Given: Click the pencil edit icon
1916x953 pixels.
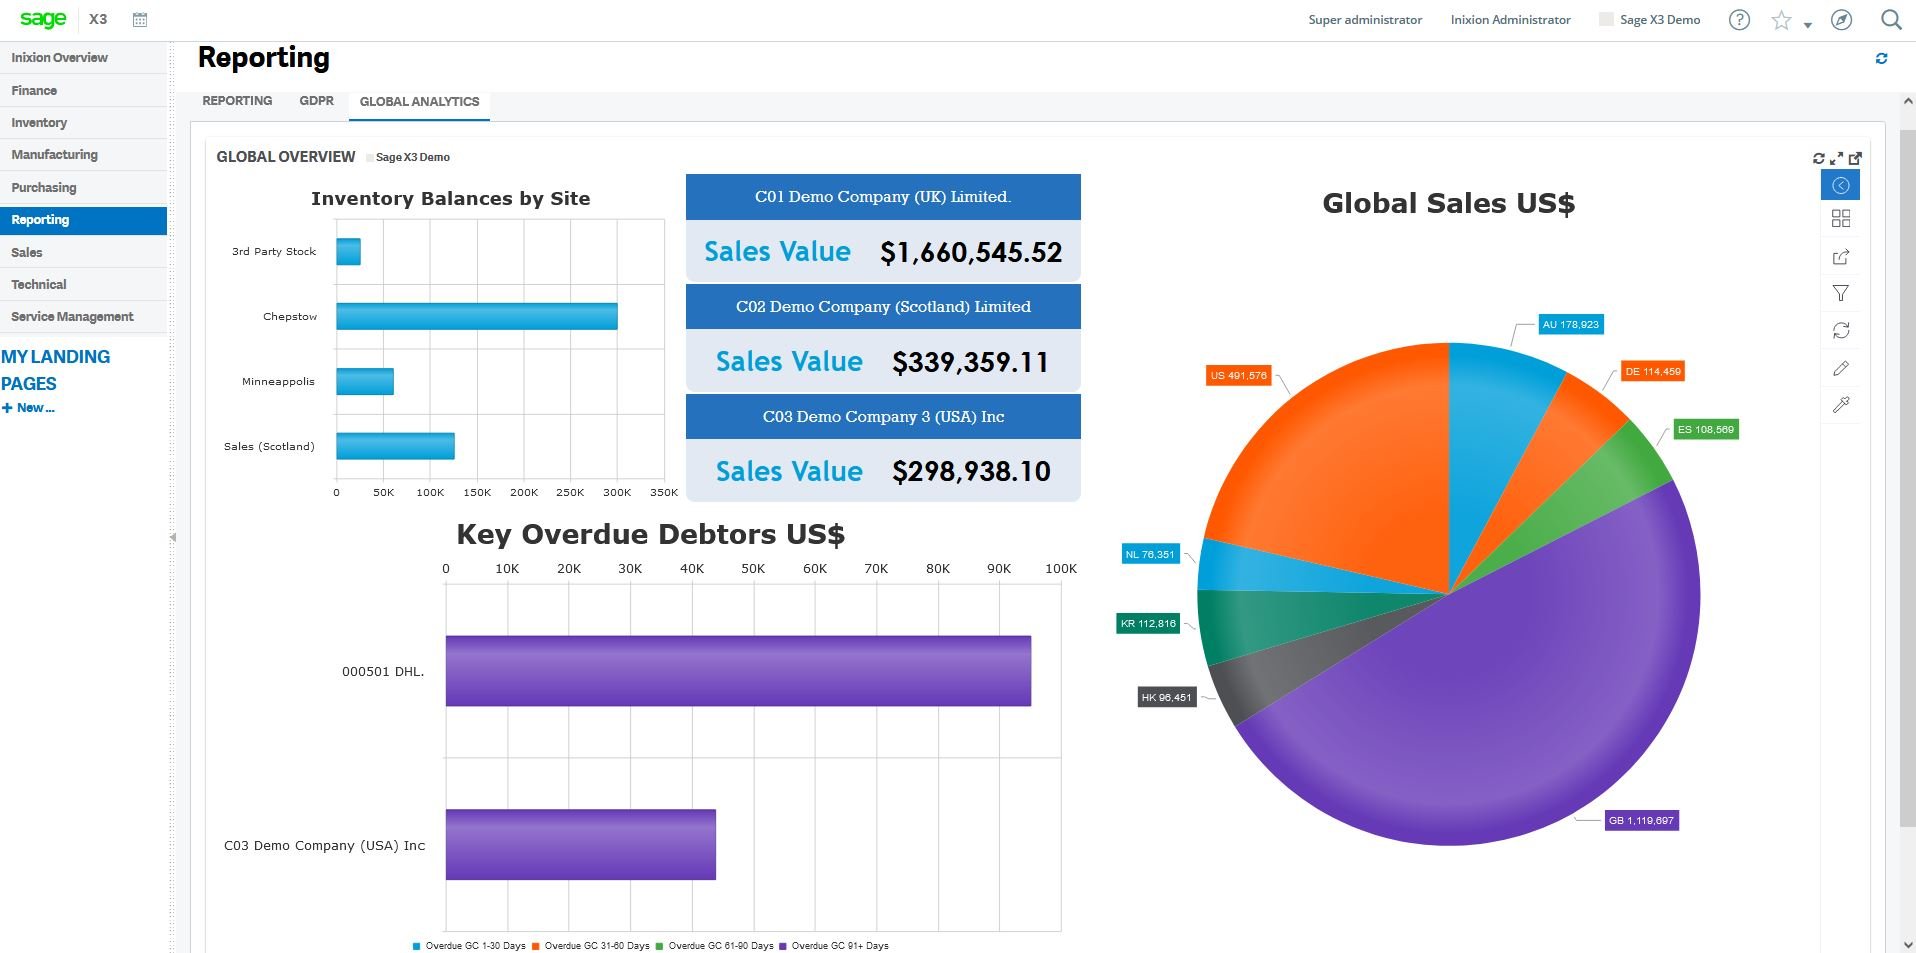Looking at the screenshot, I should tap(1840, 368).
